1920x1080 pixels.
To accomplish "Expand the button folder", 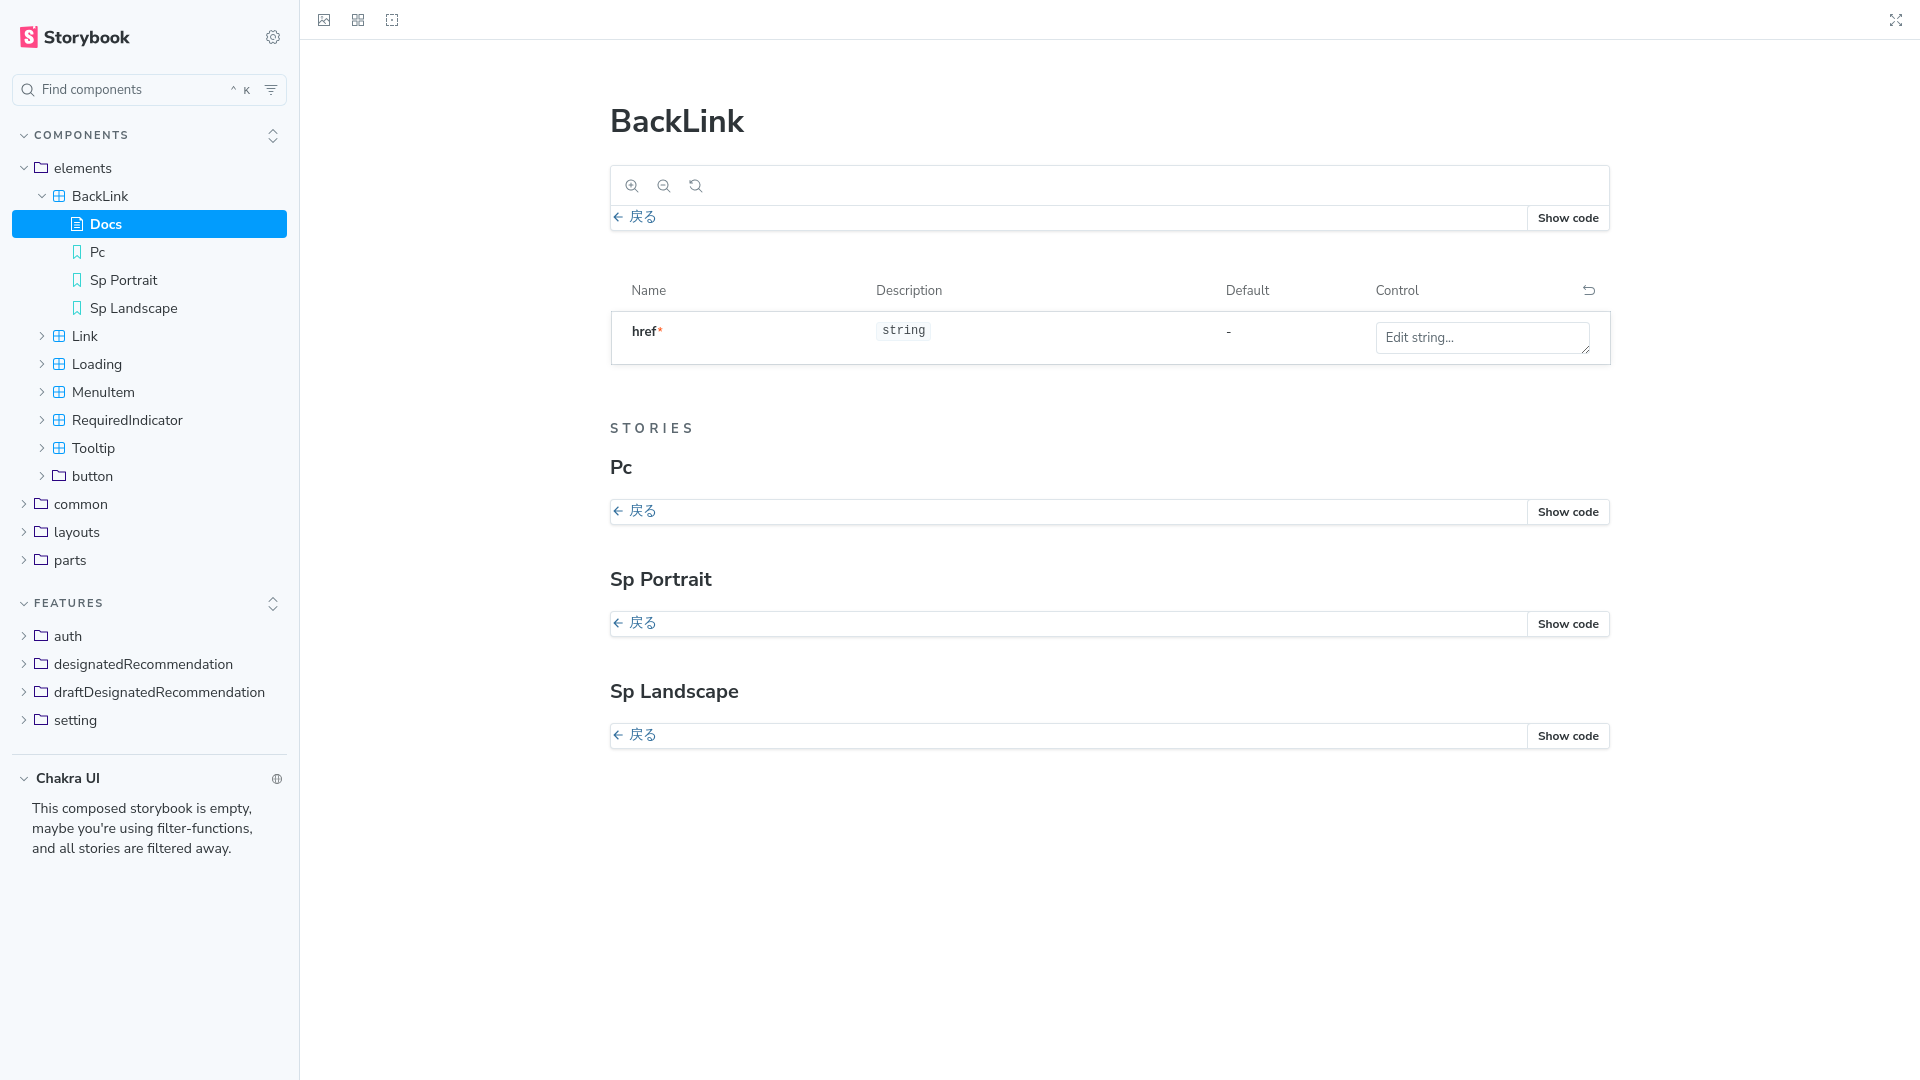I will [x=149, y=476].
